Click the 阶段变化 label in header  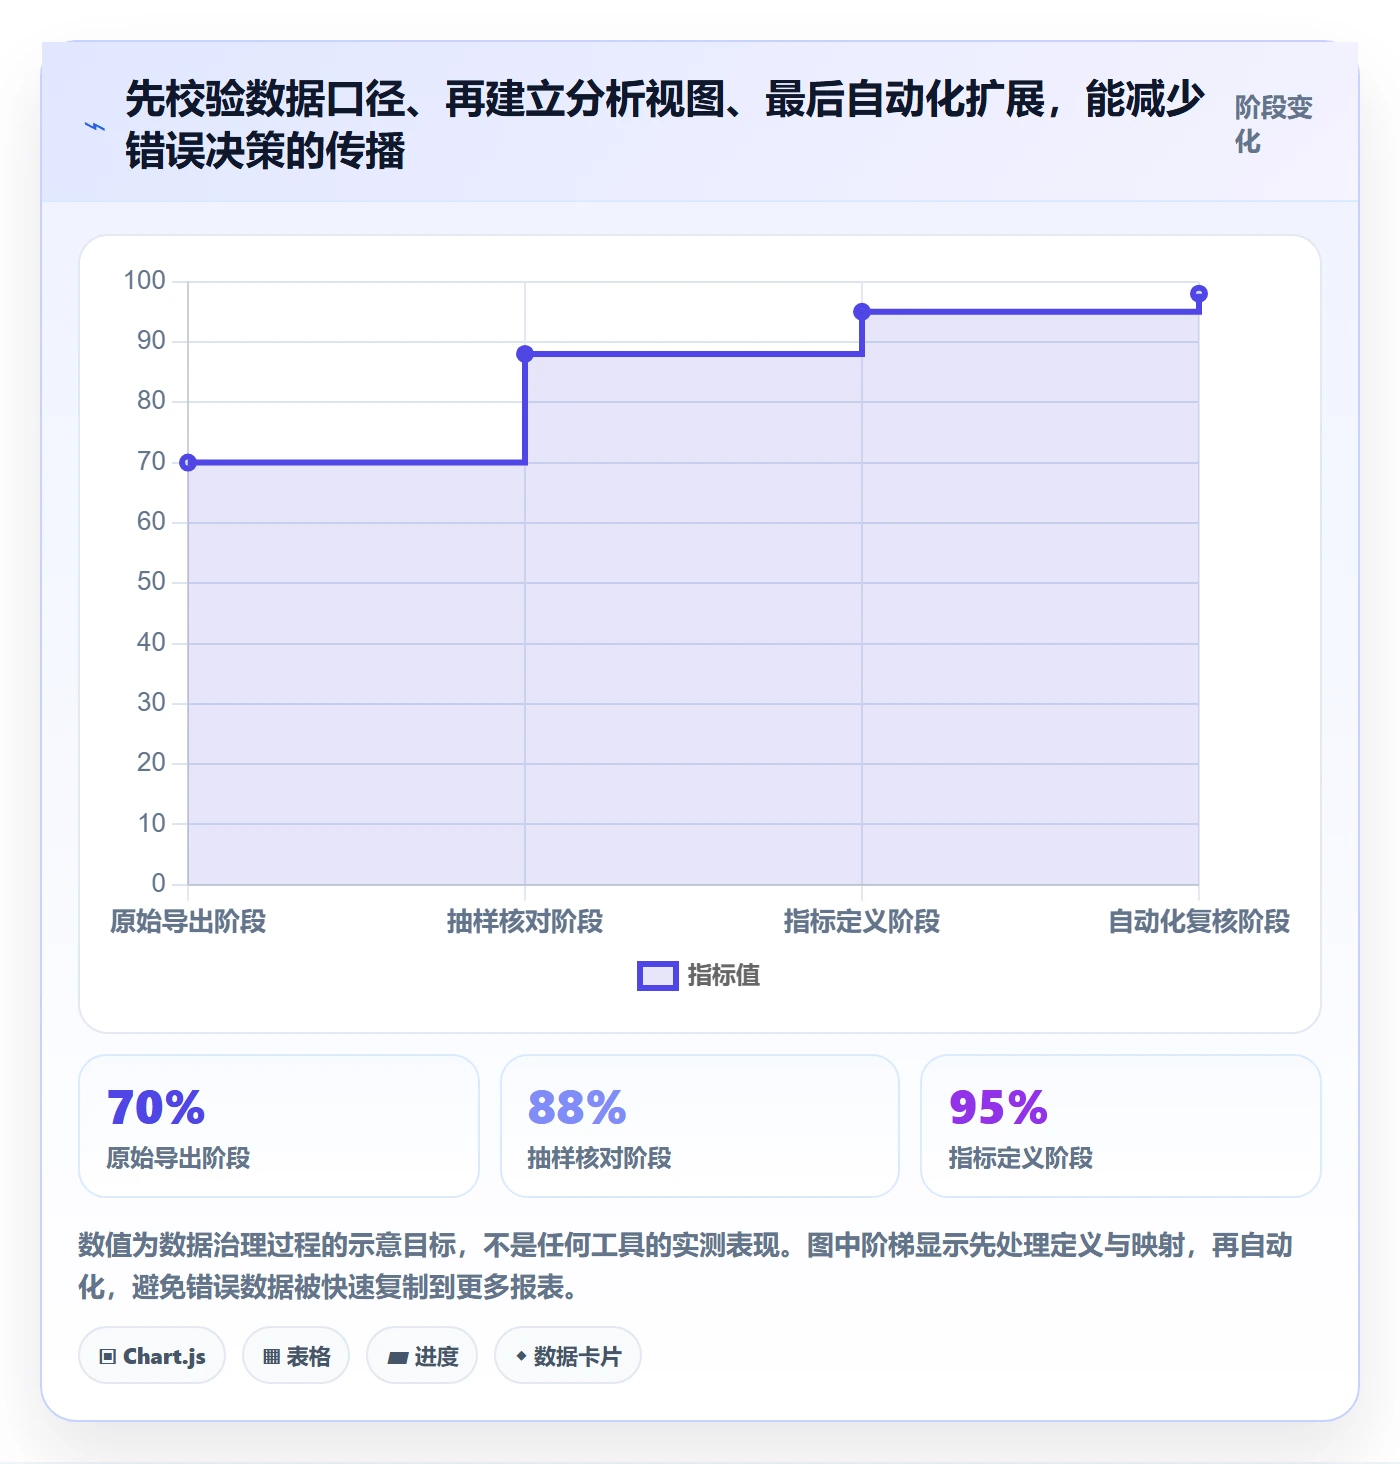click(1273, 124)
